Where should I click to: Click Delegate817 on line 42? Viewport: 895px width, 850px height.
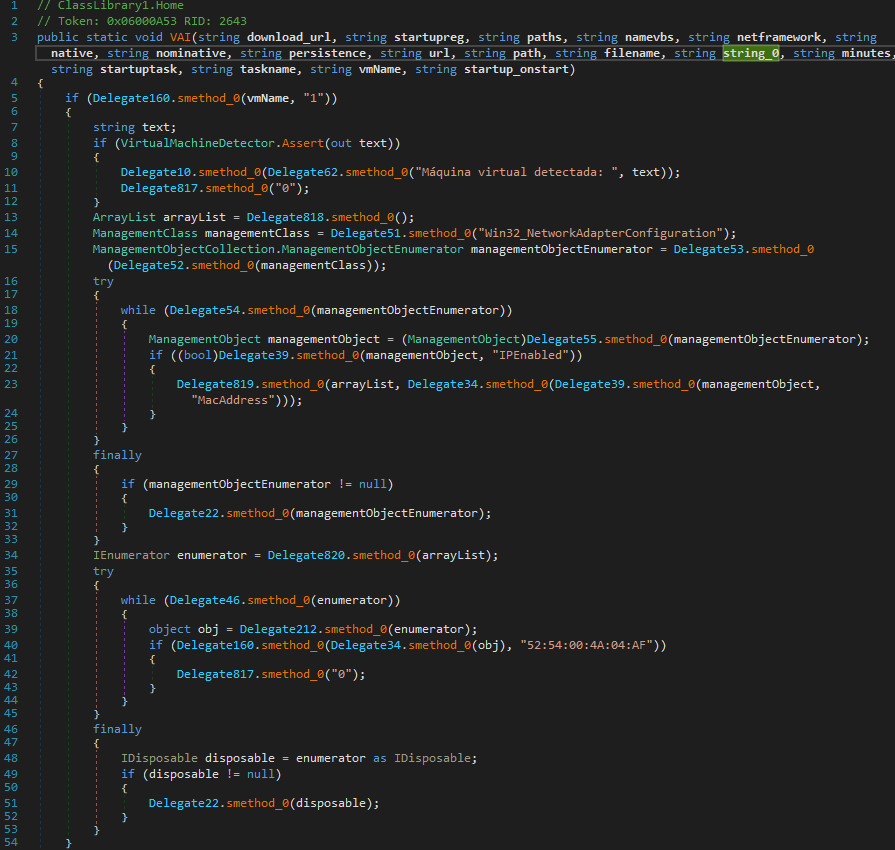point(215,674)
